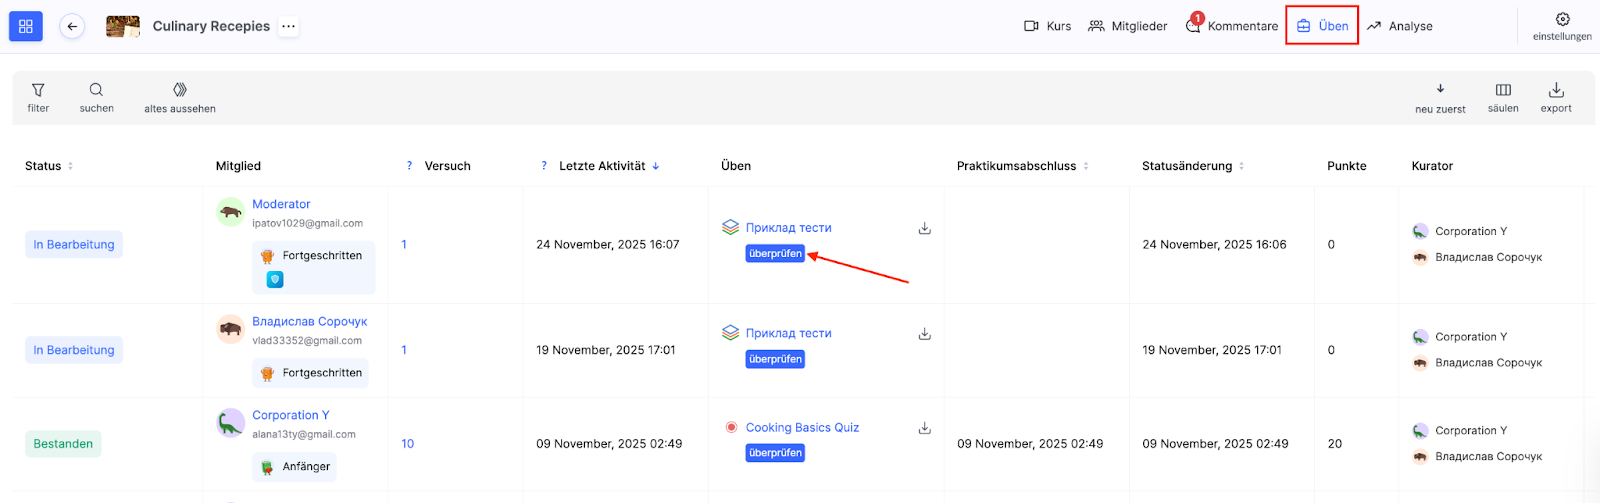Click the suchen magnifier icon
Image resolution: width=1600 pixels, height=503 pixels.
[x=96, y=91]
